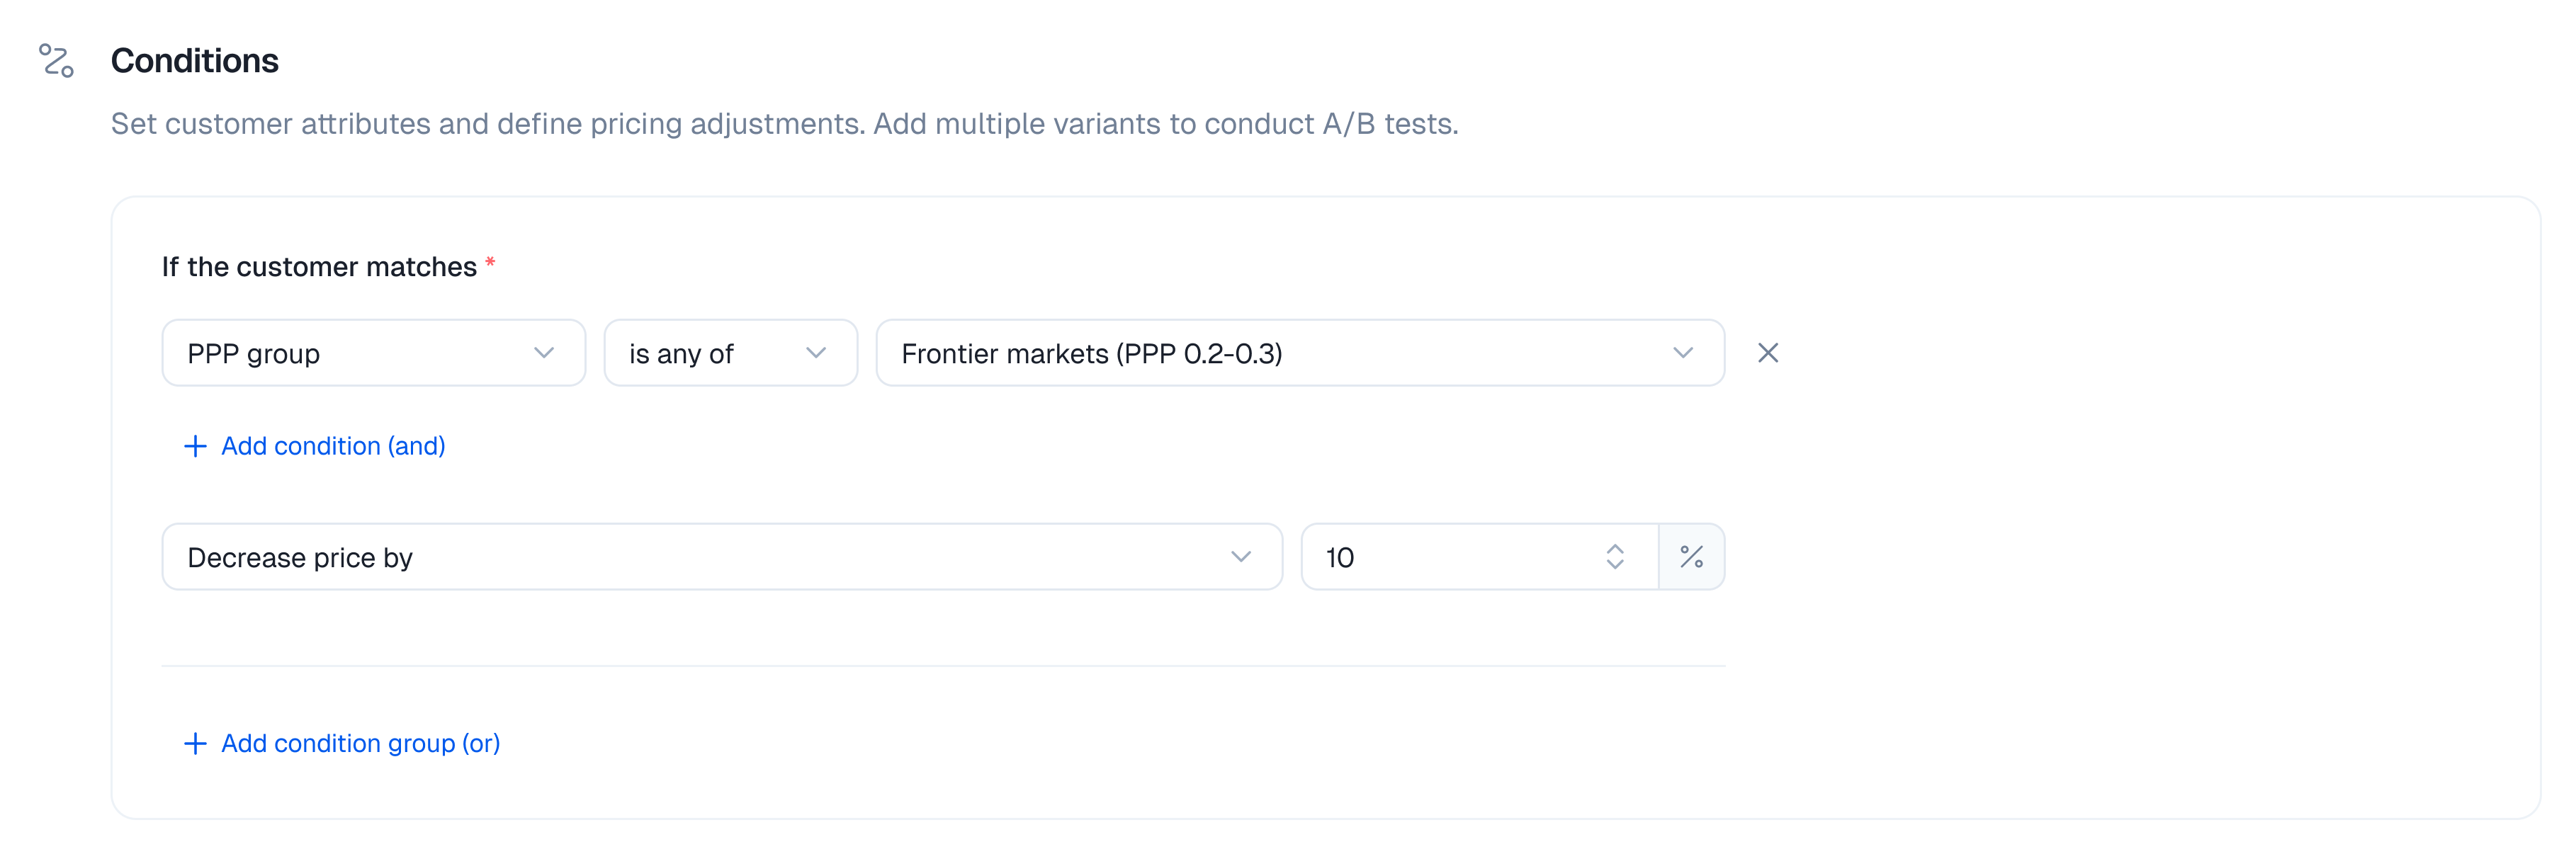Open the PPP group attribute dropdown
Screen dimensions: 2576x854
pos(372,353)
